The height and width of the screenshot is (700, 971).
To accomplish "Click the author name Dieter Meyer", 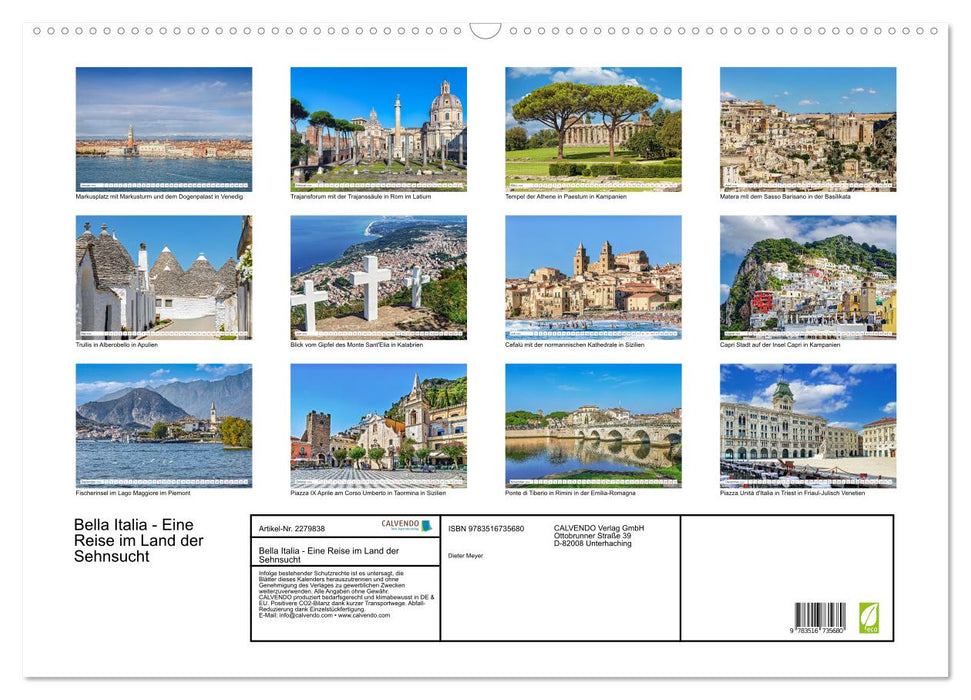I will coord(465,555).
